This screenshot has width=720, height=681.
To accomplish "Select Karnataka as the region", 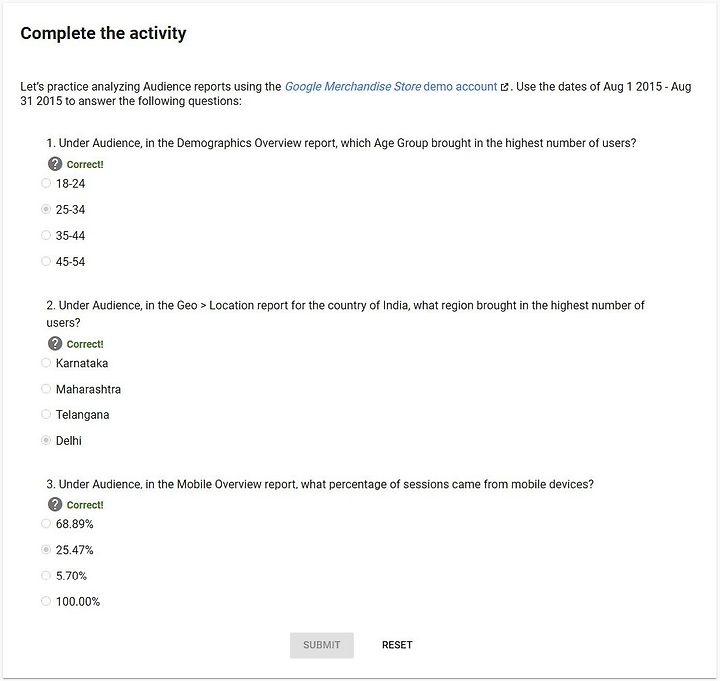I will 46,363.
